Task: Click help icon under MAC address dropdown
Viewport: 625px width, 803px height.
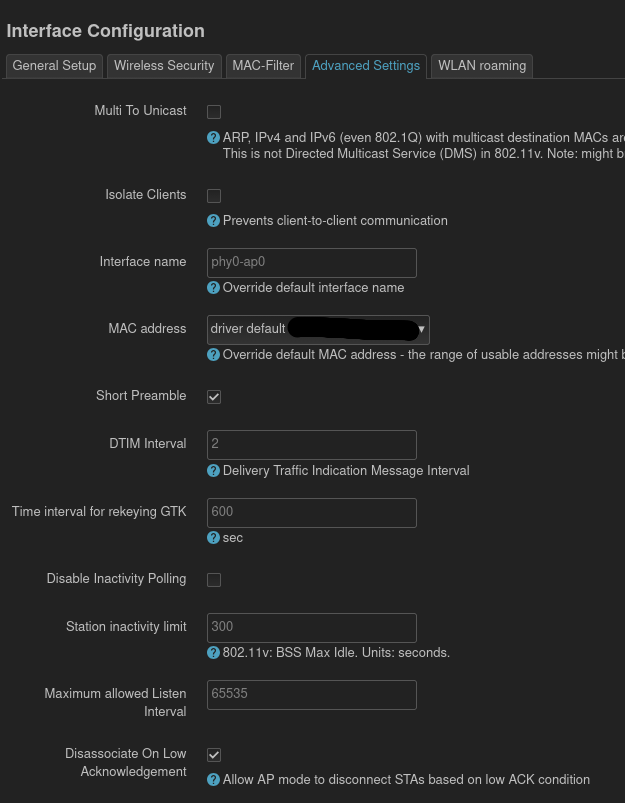Action: (213, 354)
